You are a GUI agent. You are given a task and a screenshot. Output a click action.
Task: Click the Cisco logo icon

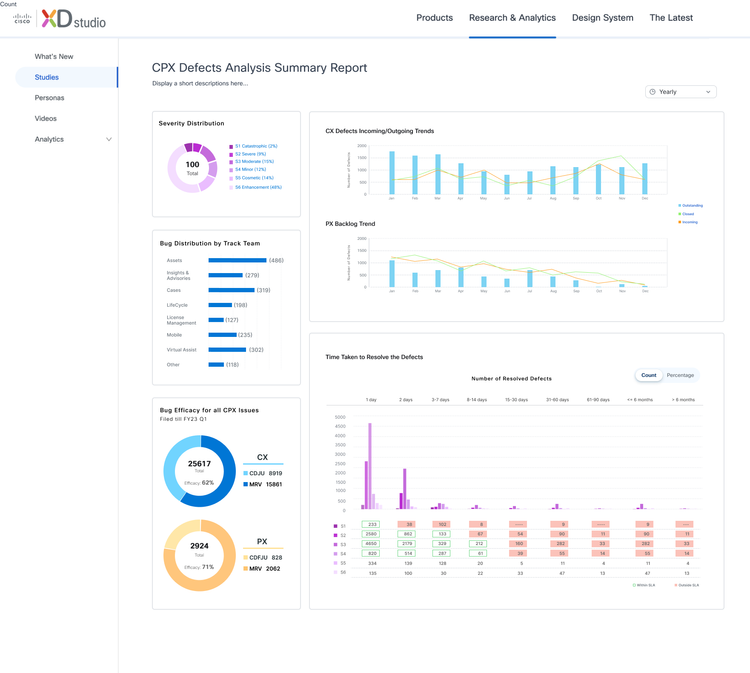pyautogui.click(x=22, y=19)
